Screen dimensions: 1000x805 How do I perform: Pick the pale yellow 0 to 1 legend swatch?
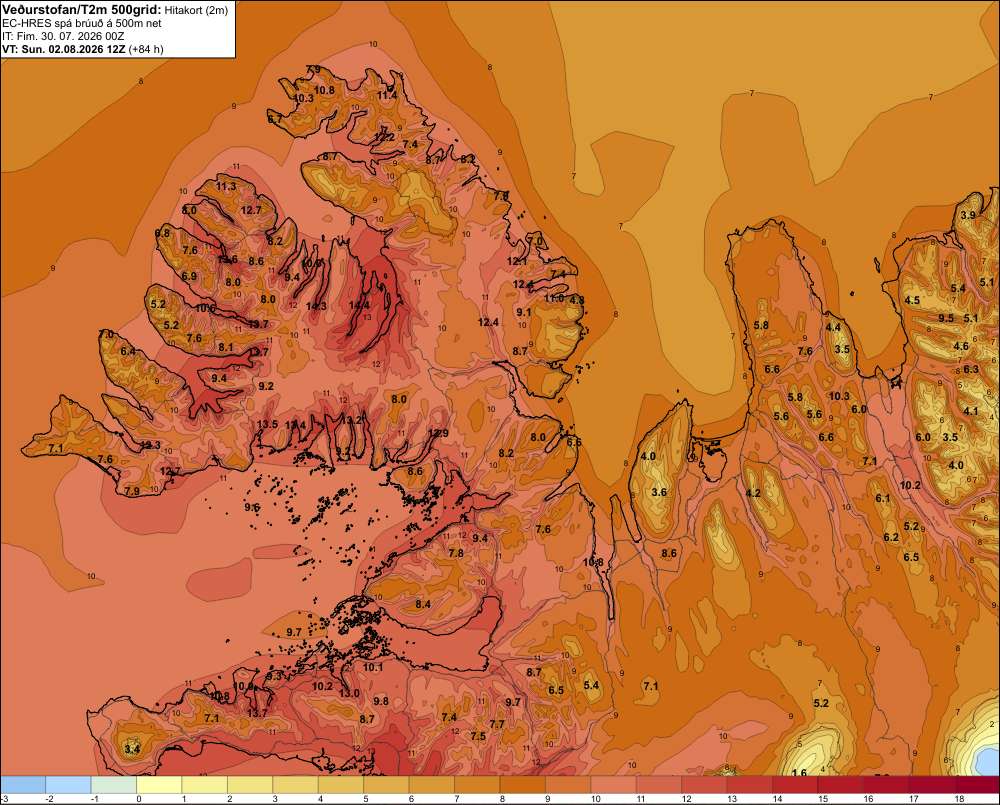pyautogui.click(x=159, y=785)
